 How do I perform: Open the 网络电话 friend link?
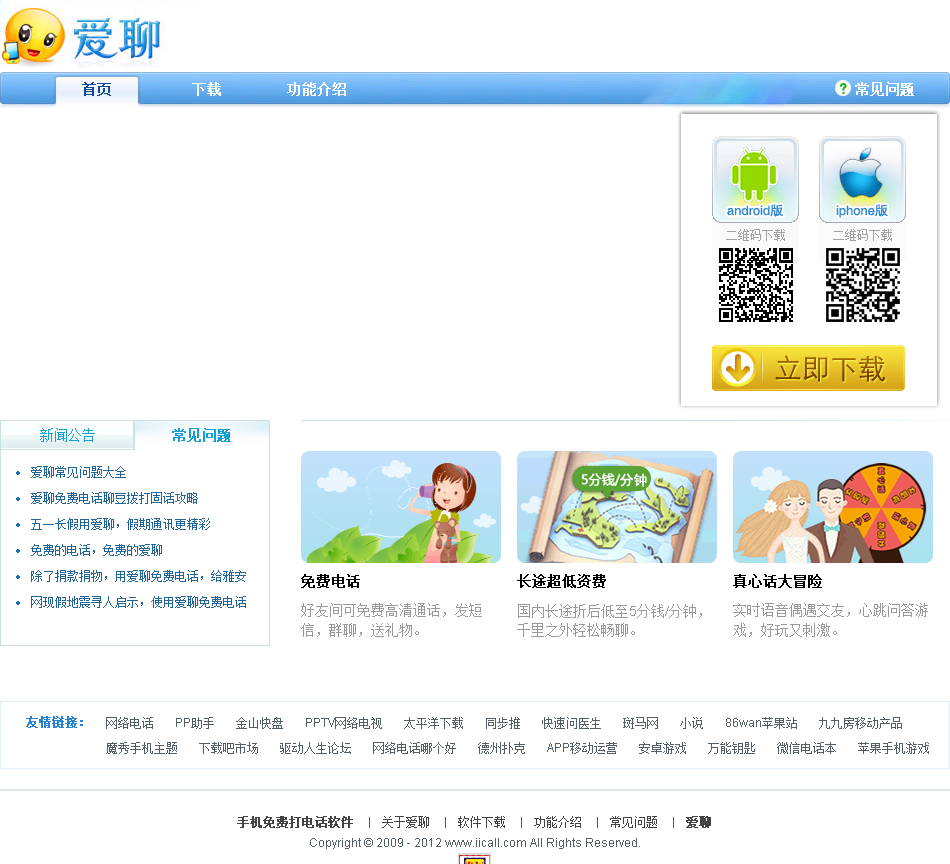coord(129,723)
